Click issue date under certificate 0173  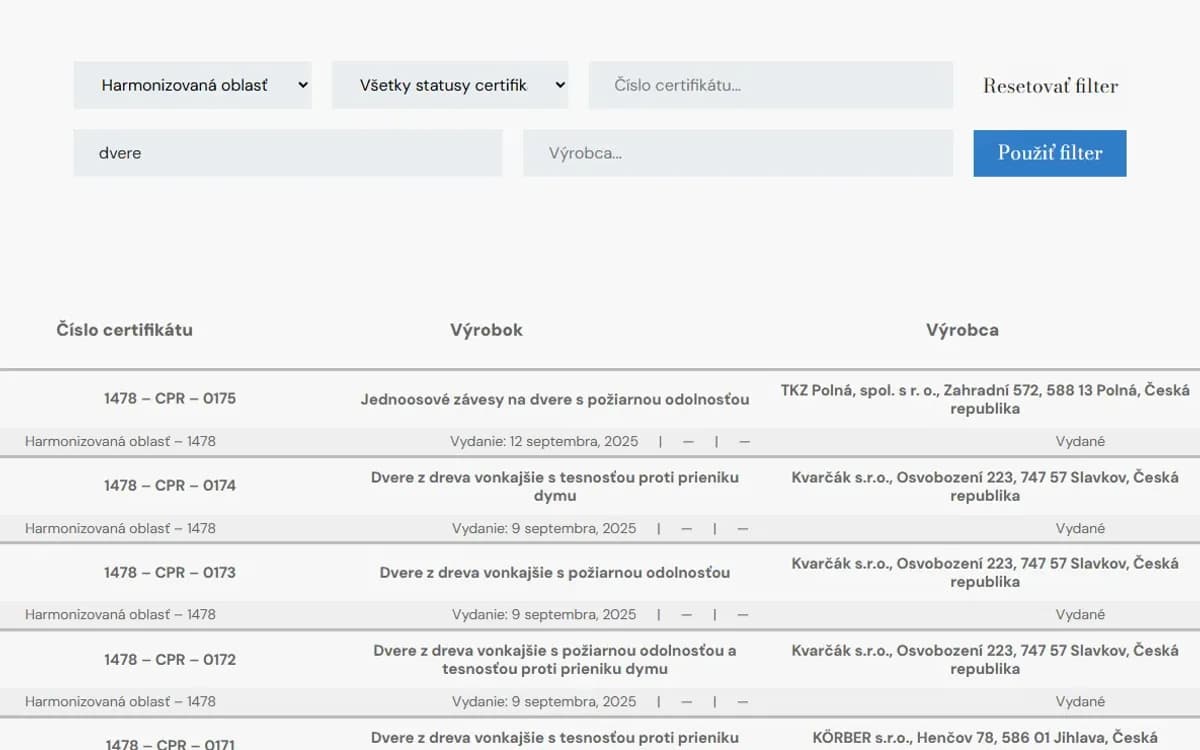coord(544,614)
